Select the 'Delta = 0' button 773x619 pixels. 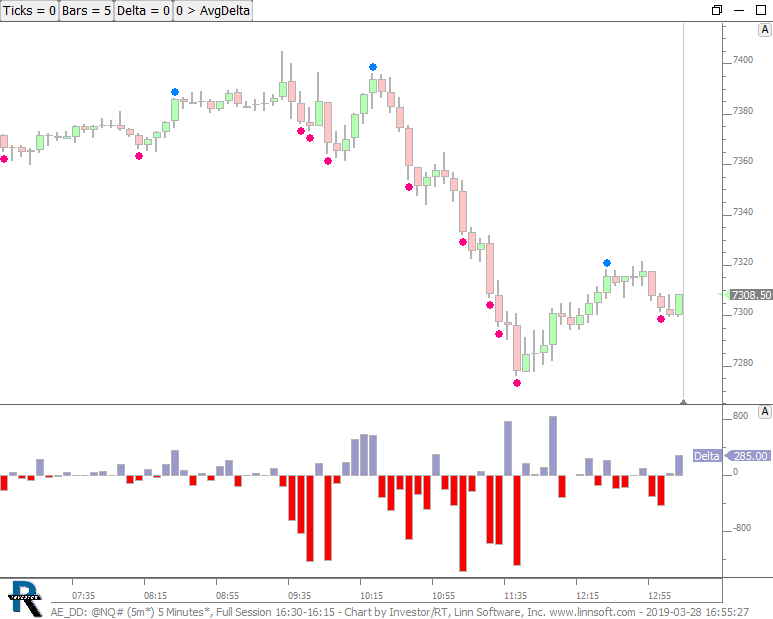(141, 11)
